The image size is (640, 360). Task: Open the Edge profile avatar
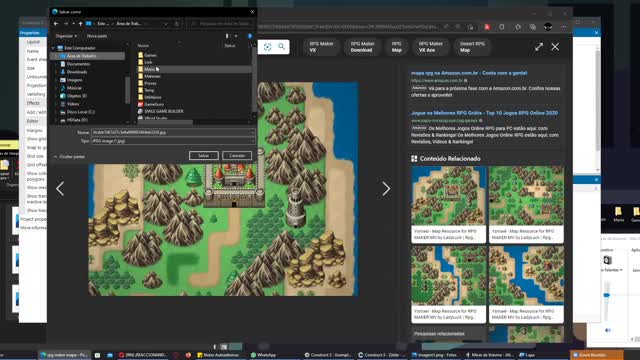(548, 27)
